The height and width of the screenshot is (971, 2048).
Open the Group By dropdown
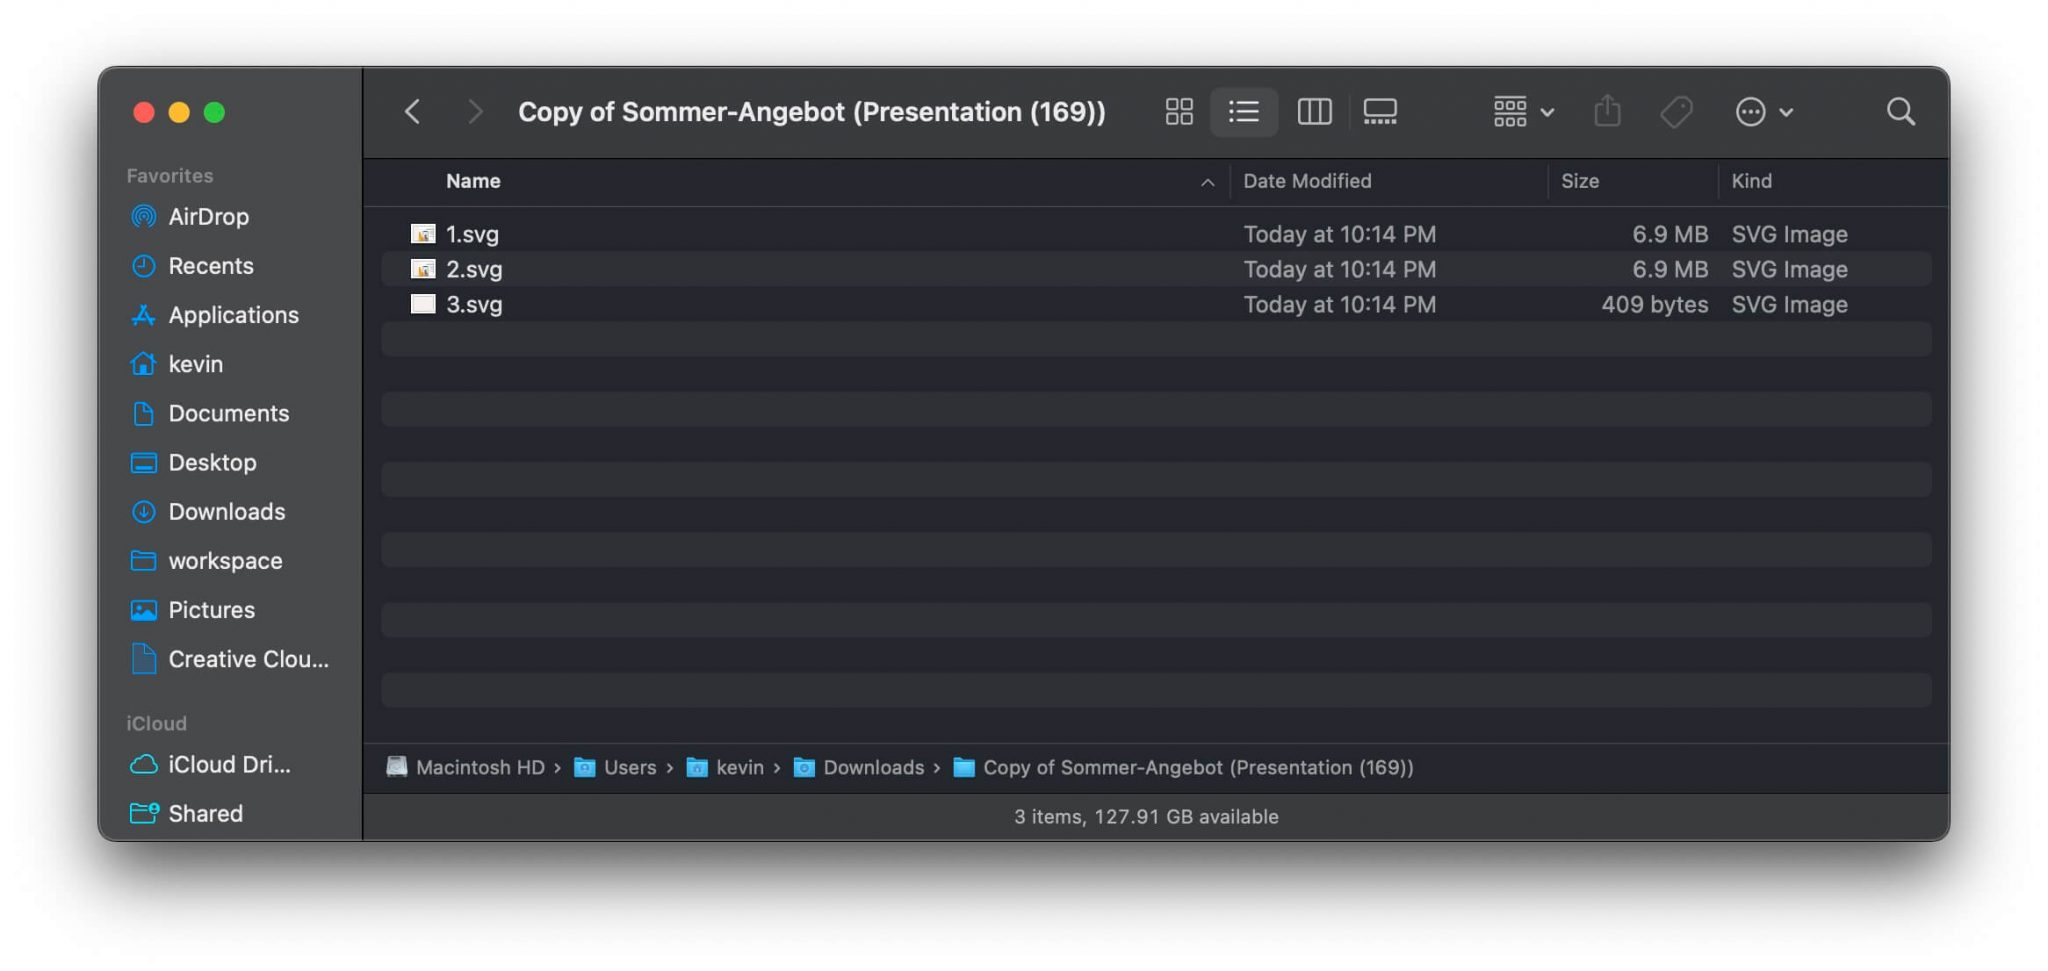click(1523, 111)
